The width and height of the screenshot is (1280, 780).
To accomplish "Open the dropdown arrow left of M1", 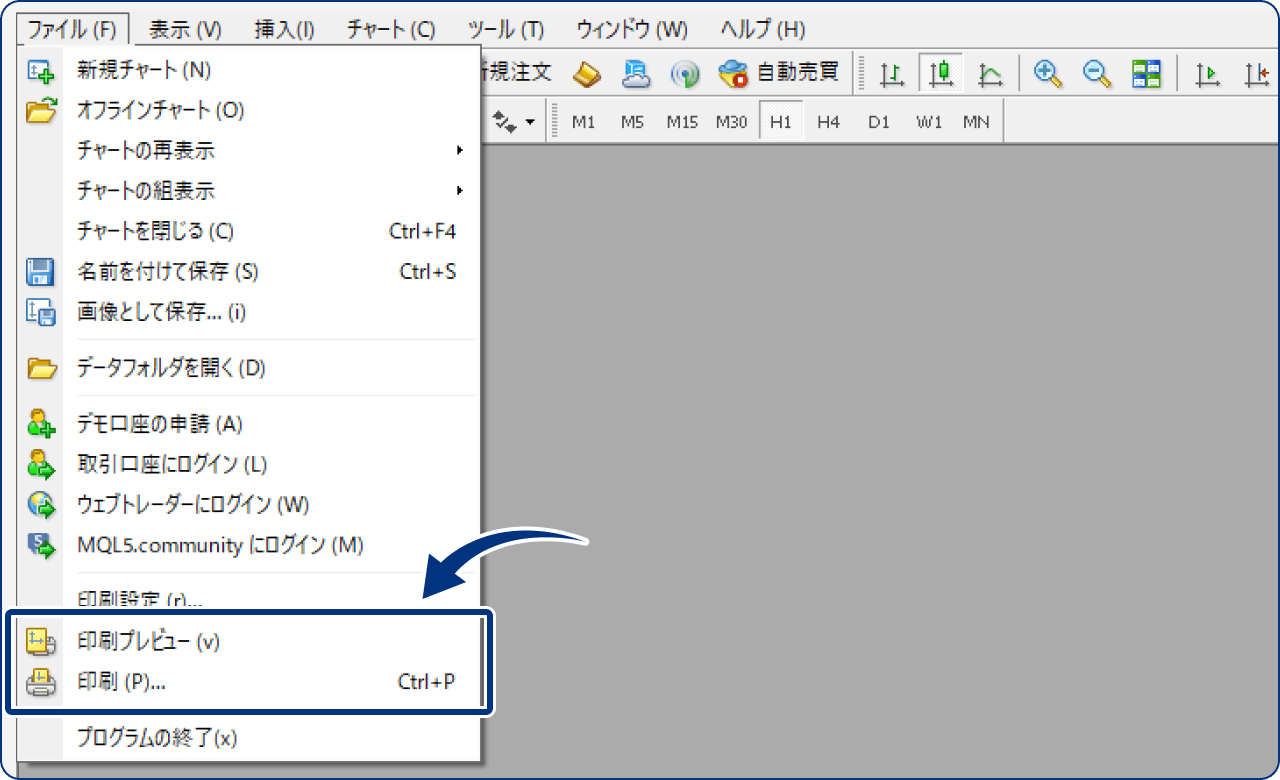I will point(529,122).
